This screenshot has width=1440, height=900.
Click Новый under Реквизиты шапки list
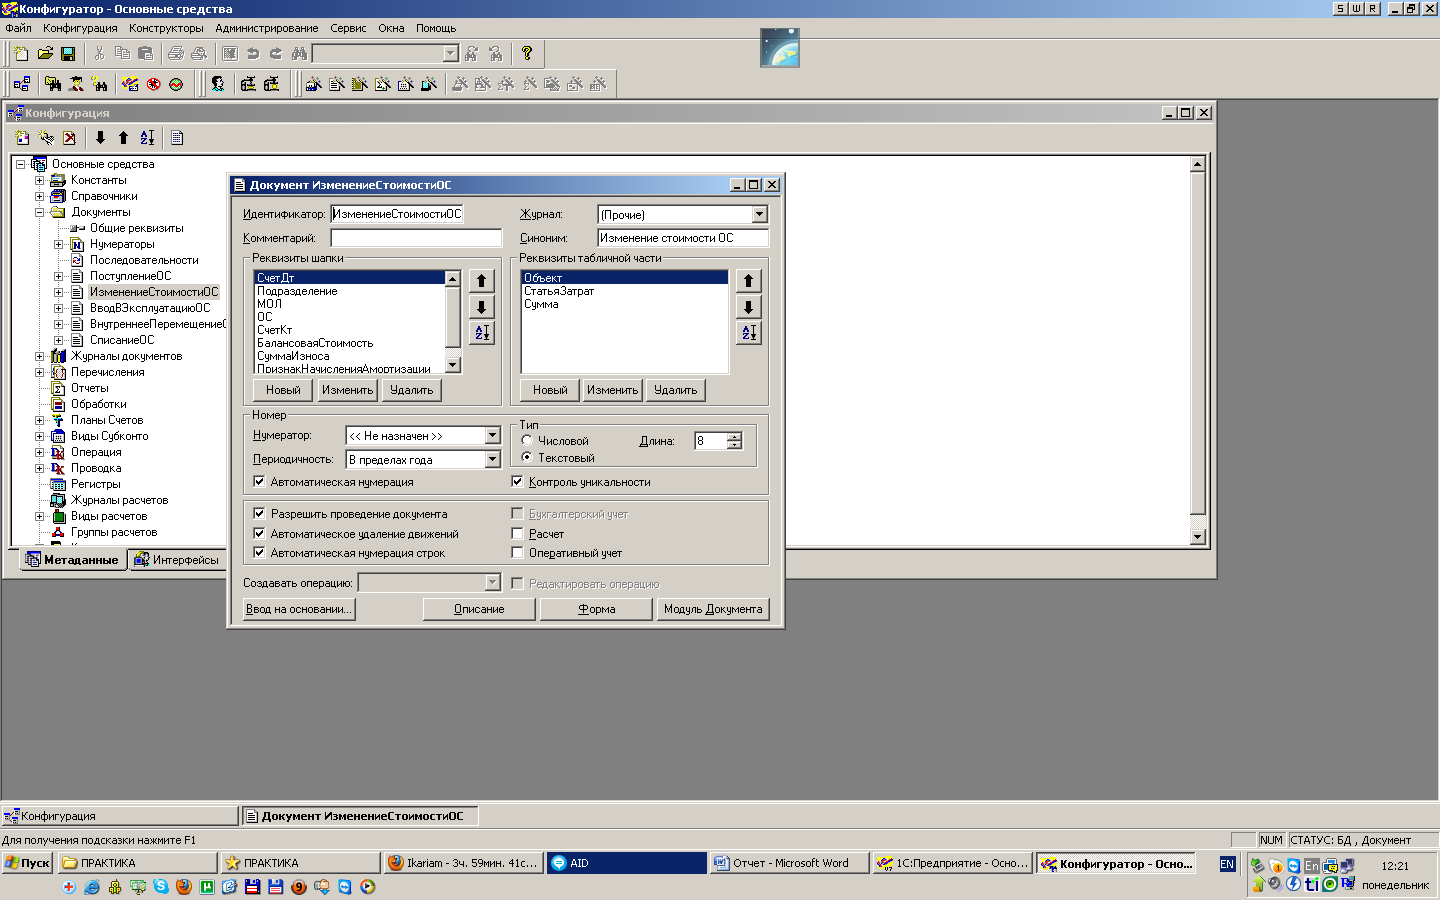tap(283, 390)
